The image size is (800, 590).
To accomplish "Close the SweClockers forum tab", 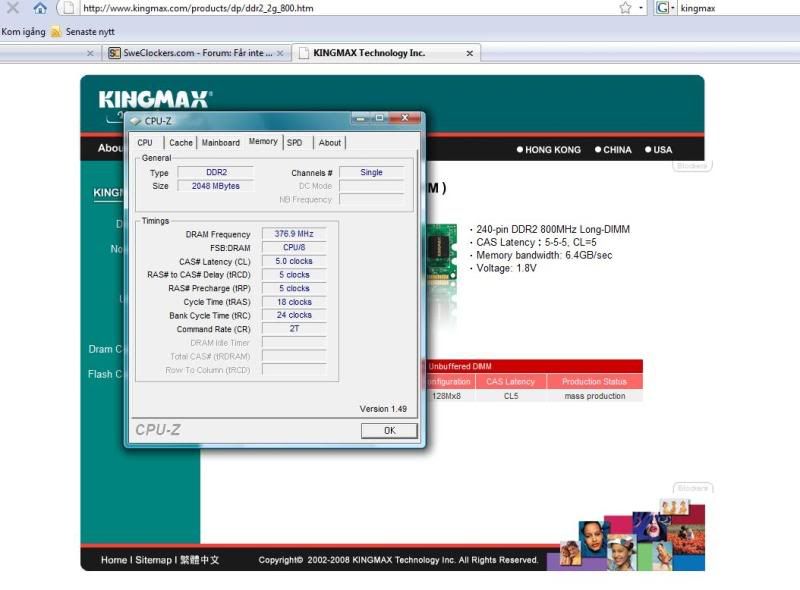I will click(x=280, y=53).
